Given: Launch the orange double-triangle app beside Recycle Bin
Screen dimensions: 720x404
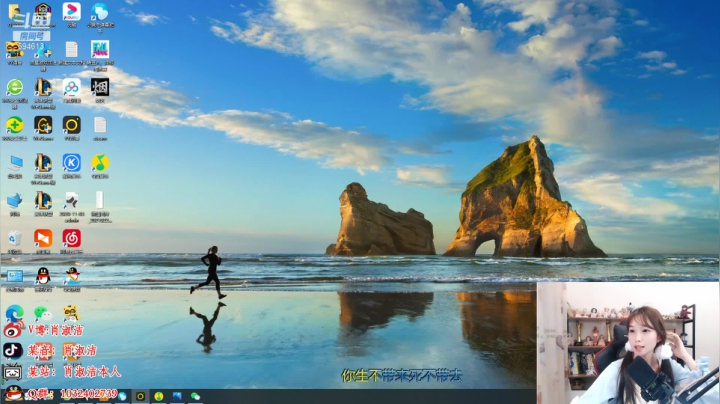Looking at the screenshot, I should click(43, 238).
